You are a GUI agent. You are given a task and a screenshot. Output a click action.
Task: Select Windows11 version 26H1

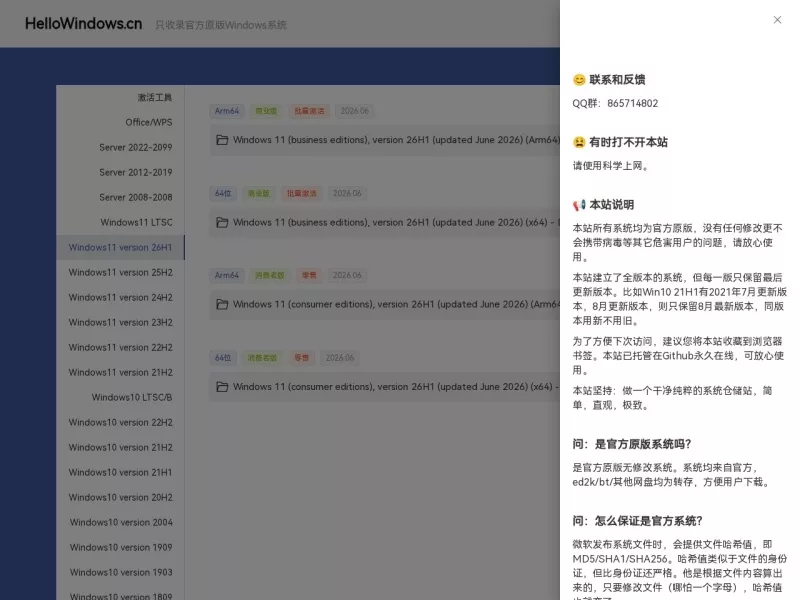120,247
